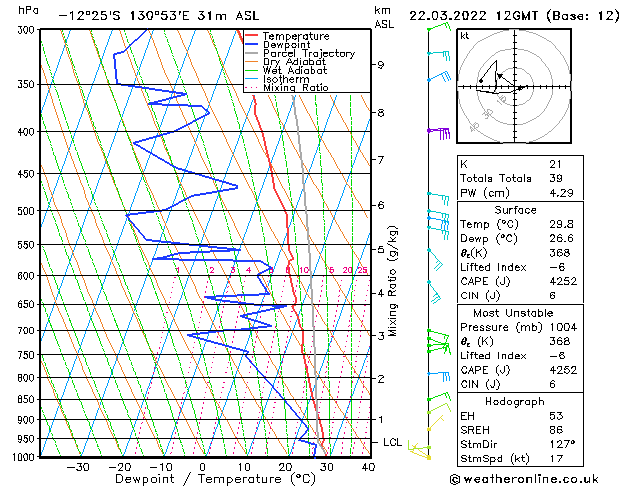Click the Most Unstable section heading
Viewport: 629px width, 486px height.
click(513, 313)
